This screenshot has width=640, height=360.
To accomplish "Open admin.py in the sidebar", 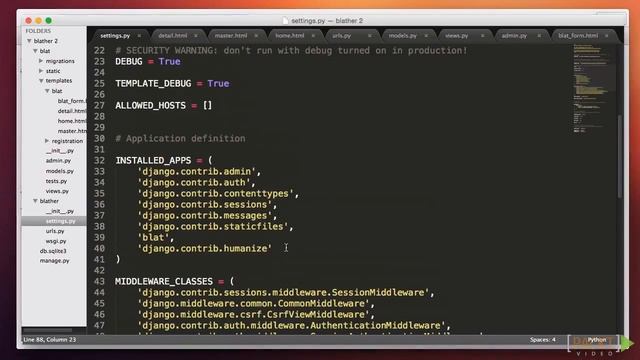I will (58, 161).
